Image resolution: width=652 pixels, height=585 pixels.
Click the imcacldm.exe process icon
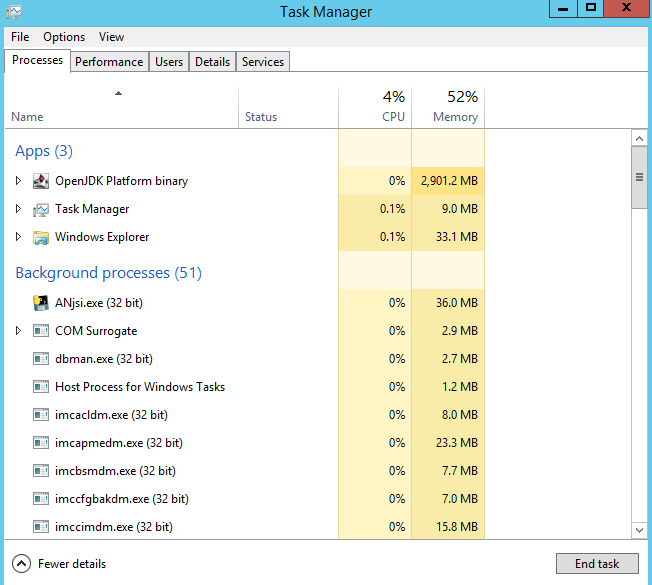click(x=41, y=415)
